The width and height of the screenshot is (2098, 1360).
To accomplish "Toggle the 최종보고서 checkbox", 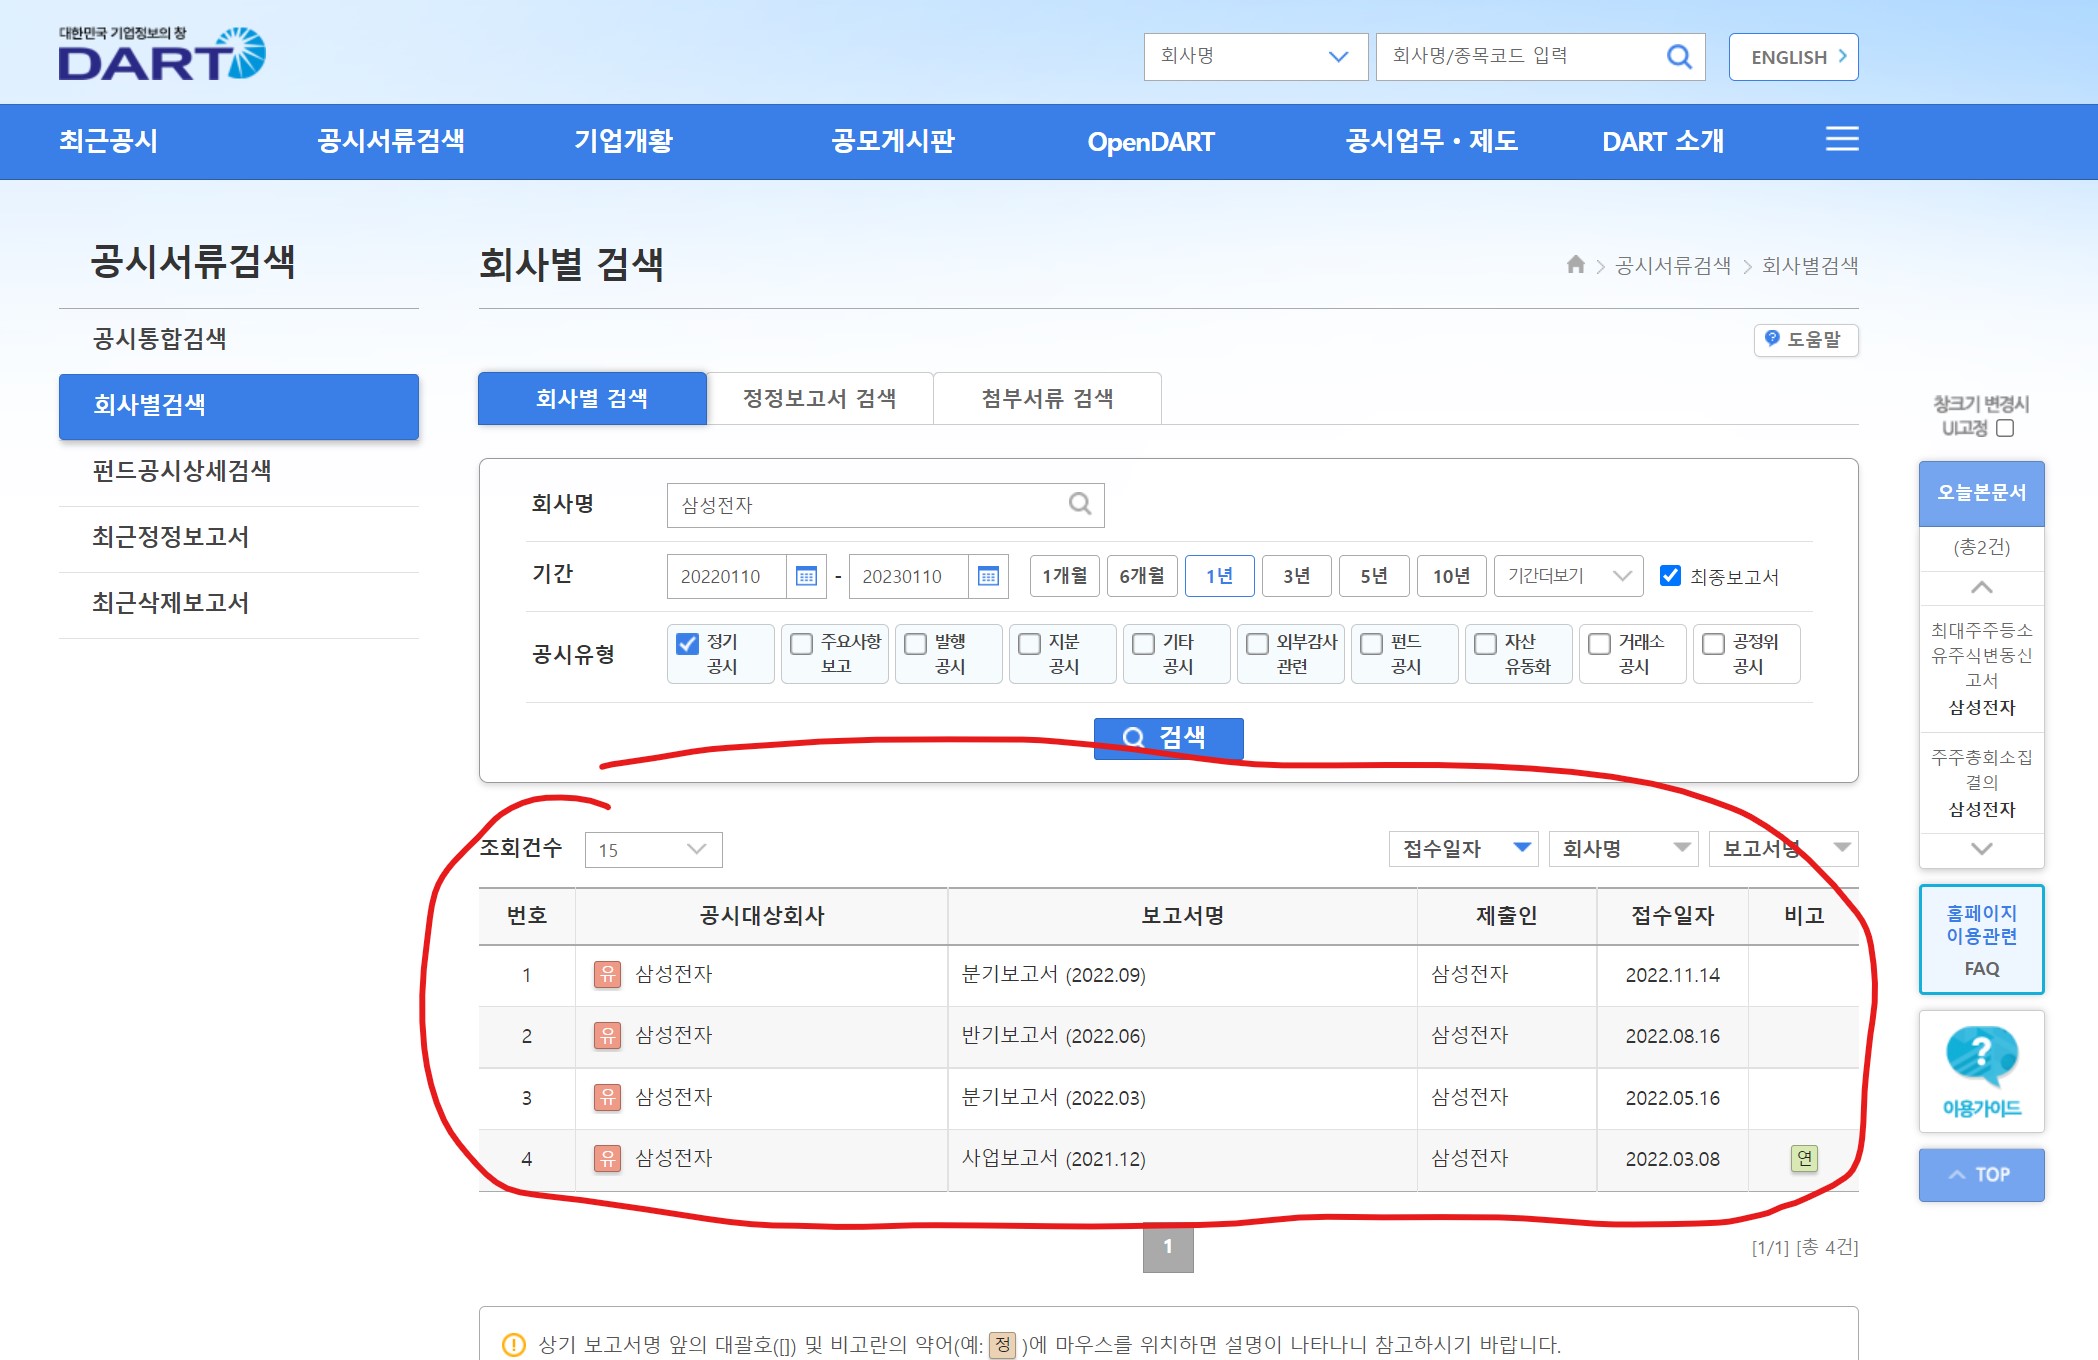I will click(1670, 576).
